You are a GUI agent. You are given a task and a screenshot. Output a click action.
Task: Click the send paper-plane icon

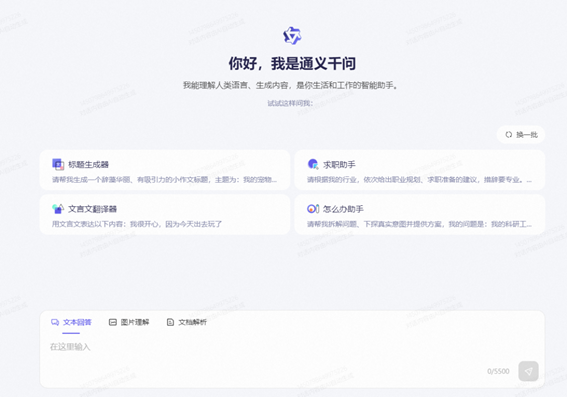[528, 371]
